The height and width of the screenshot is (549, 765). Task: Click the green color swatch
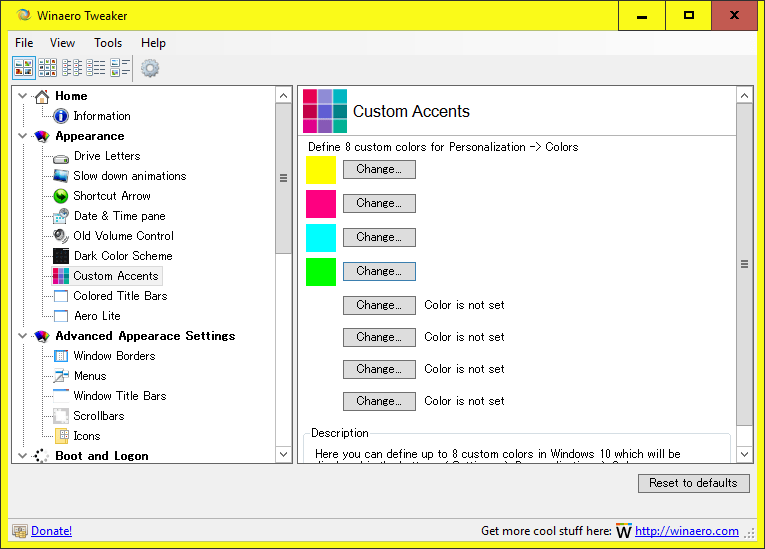(x=321, y=272)
